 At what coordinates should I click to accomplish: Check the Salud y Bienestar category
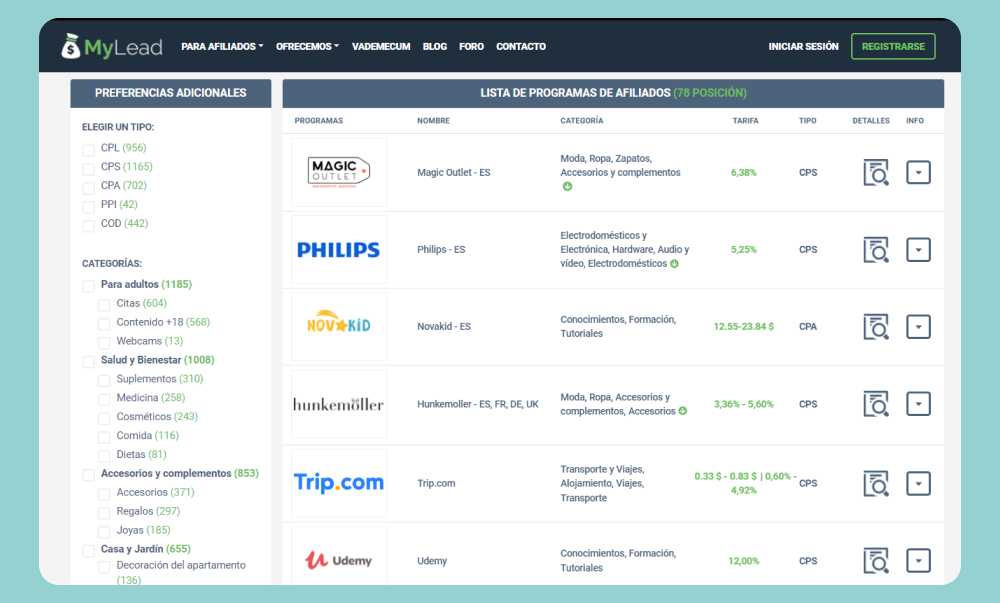pos(89,362)
